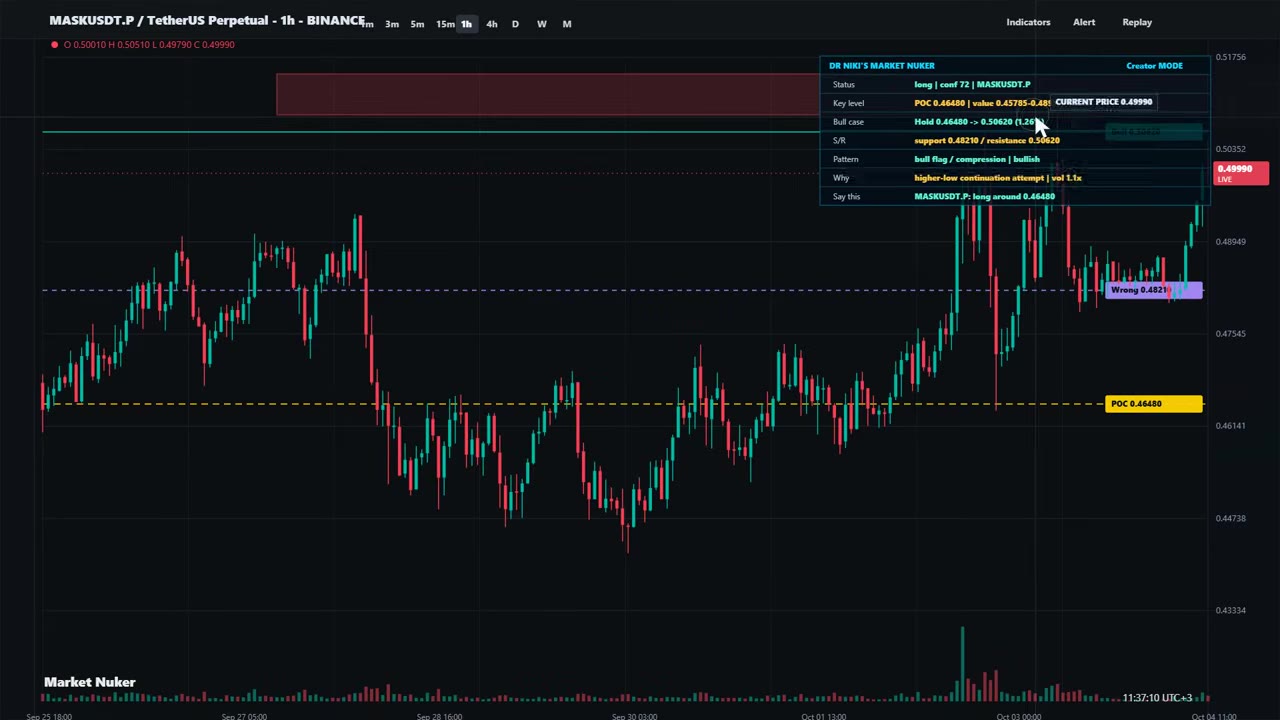Click 'bull flag / compression | bullish' text
The height and width of the screenshot is (720, 1280).
coord(977,160)
